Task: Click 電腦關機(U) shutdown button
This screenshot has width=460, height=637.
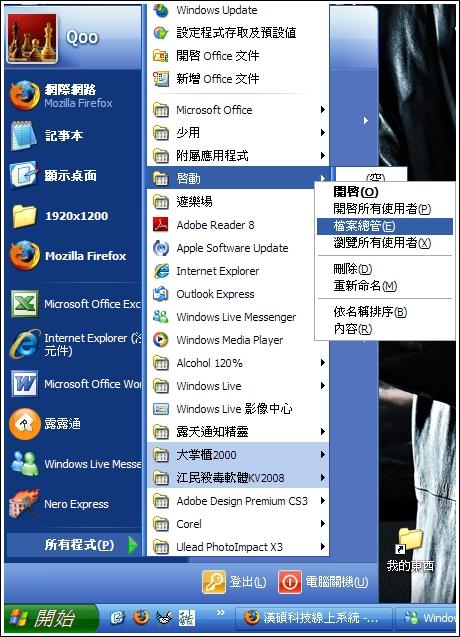Action: click(x=323, y=582)
